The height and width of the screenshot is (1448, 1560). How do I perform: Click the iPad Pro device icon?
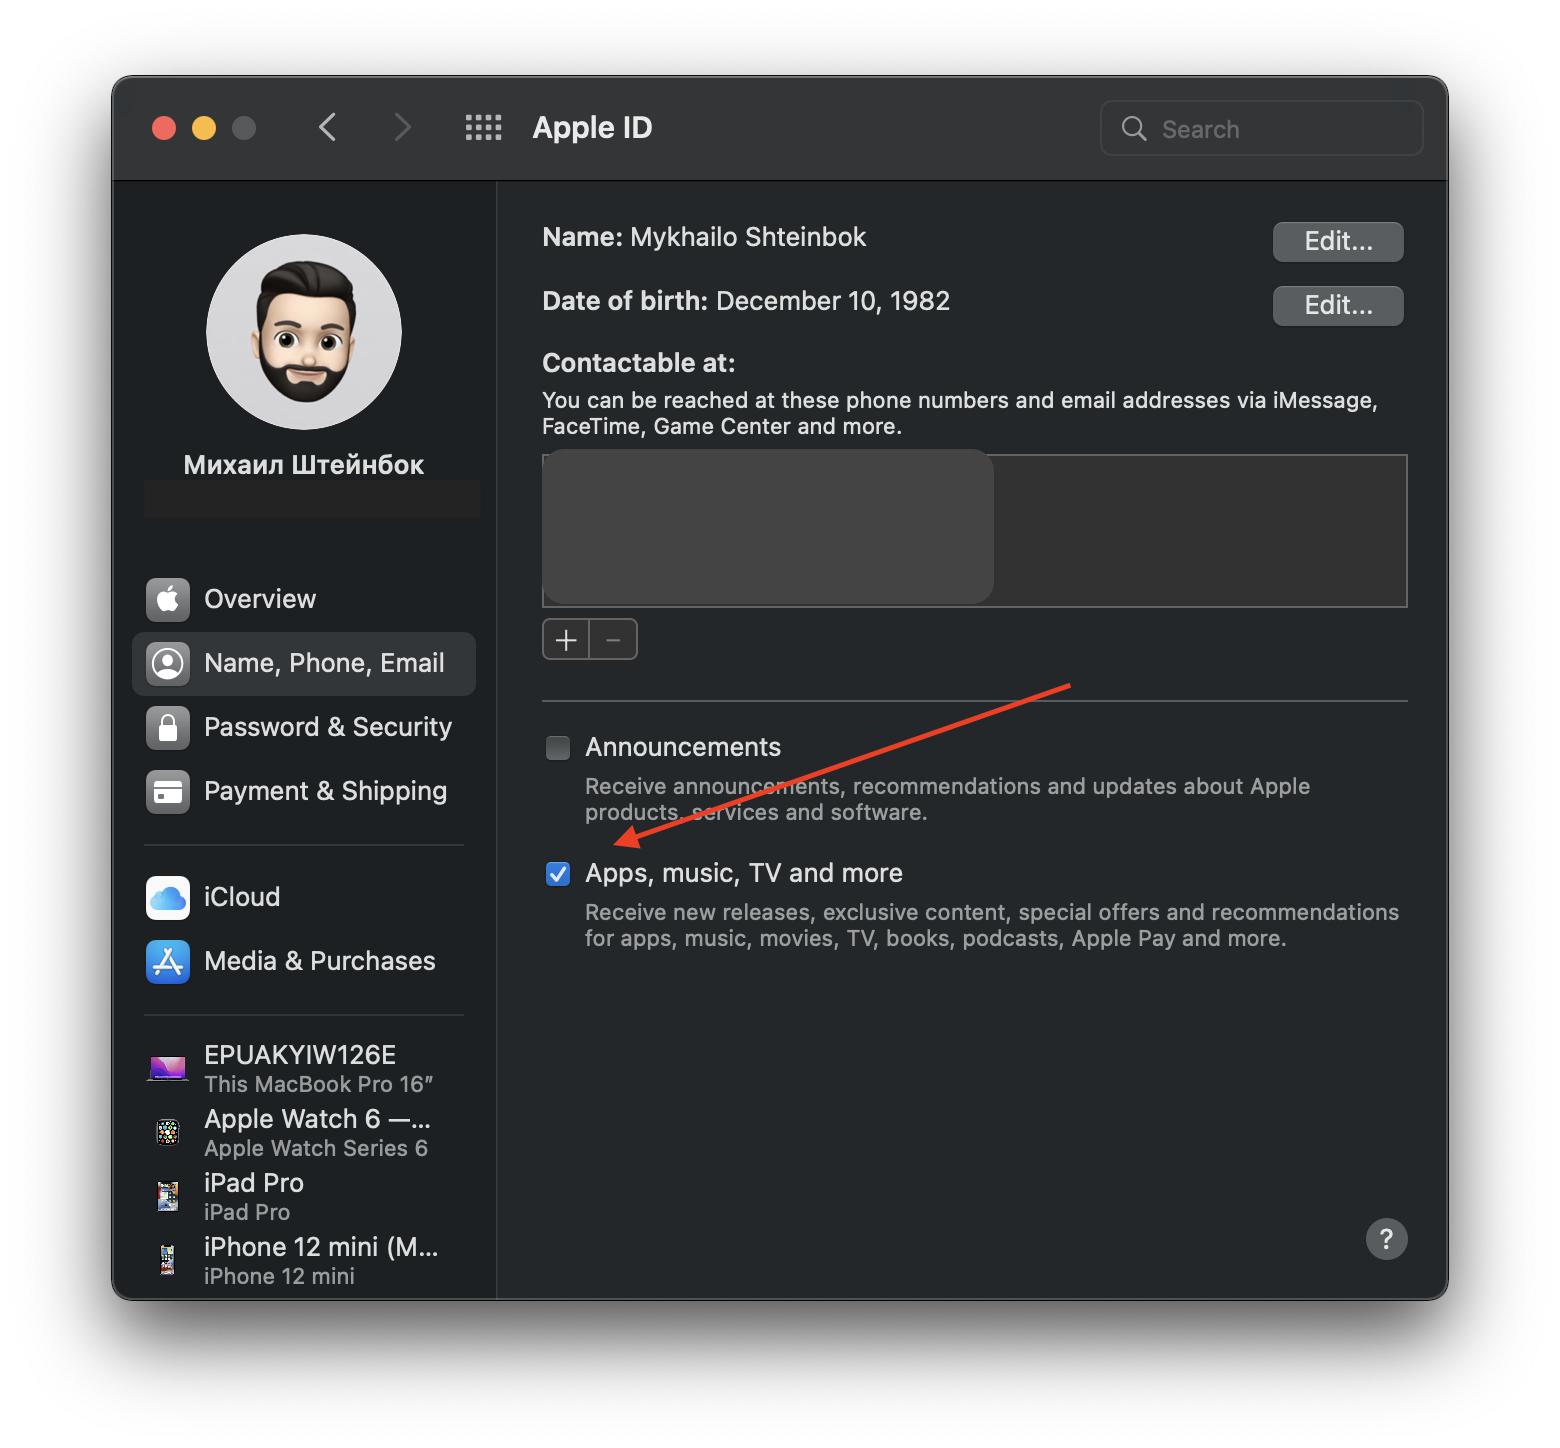168,1196
